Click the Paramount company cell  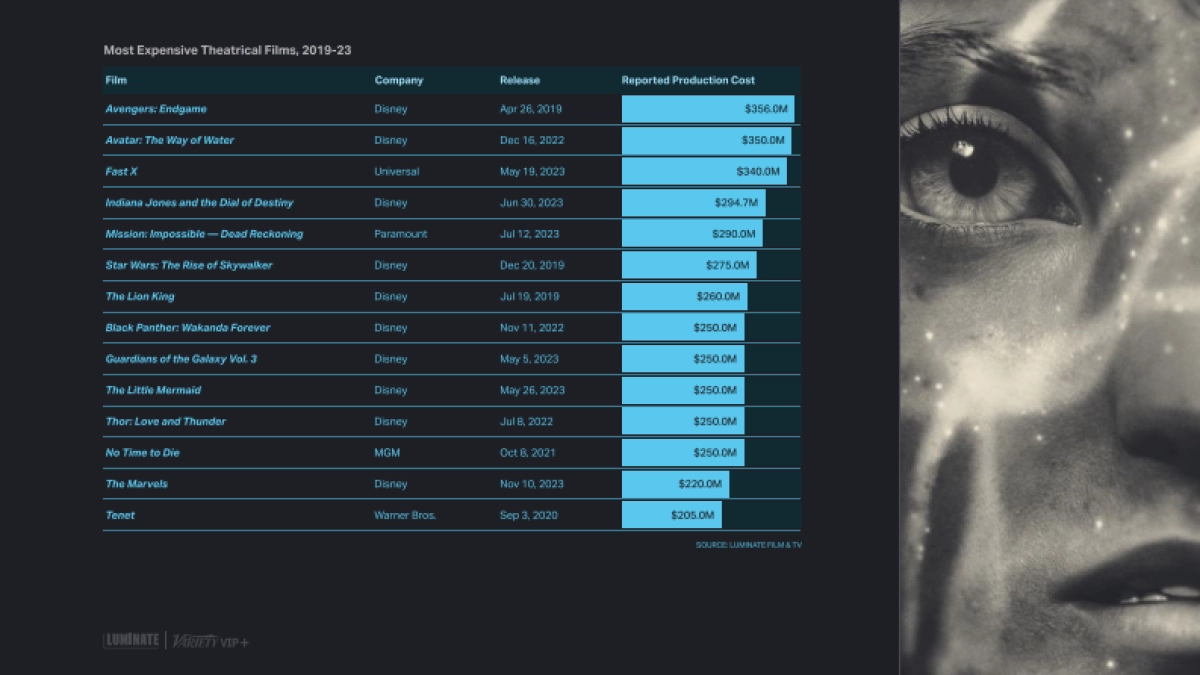[400, 234]
